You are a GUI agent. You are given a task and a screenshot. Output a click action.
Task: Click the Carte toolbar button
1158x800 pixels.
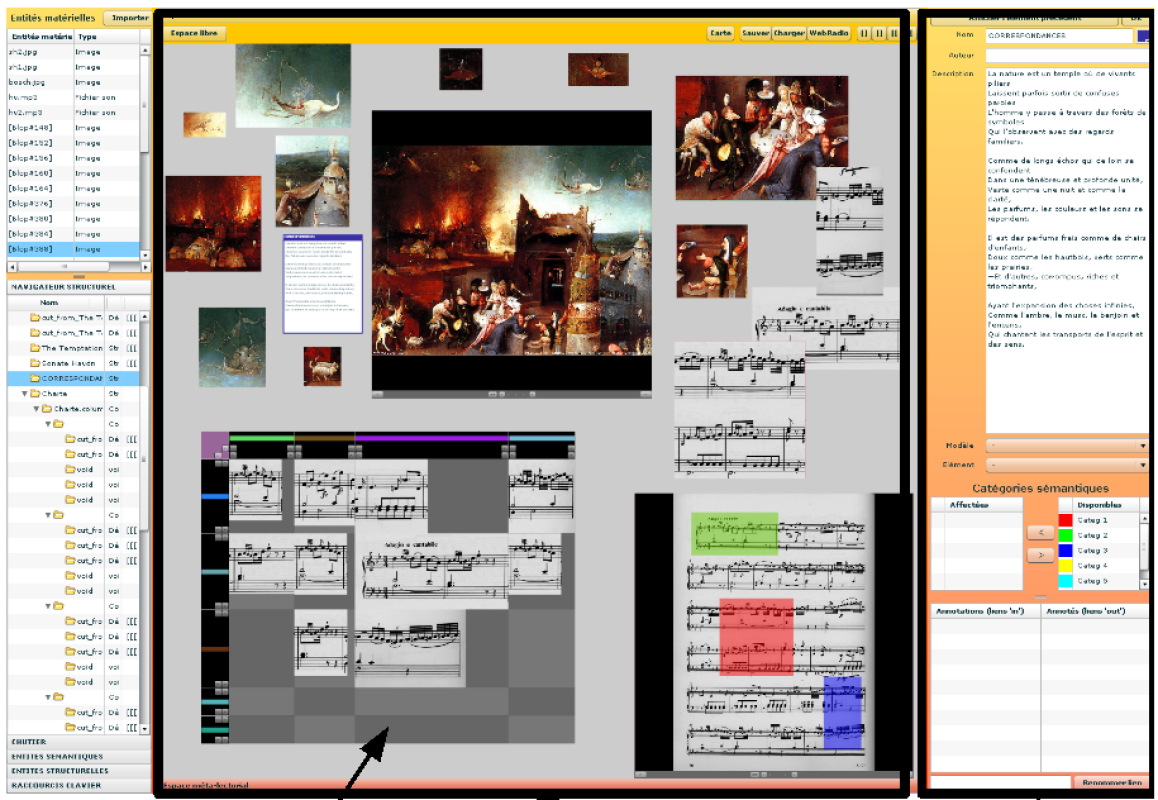coord(721,33)
